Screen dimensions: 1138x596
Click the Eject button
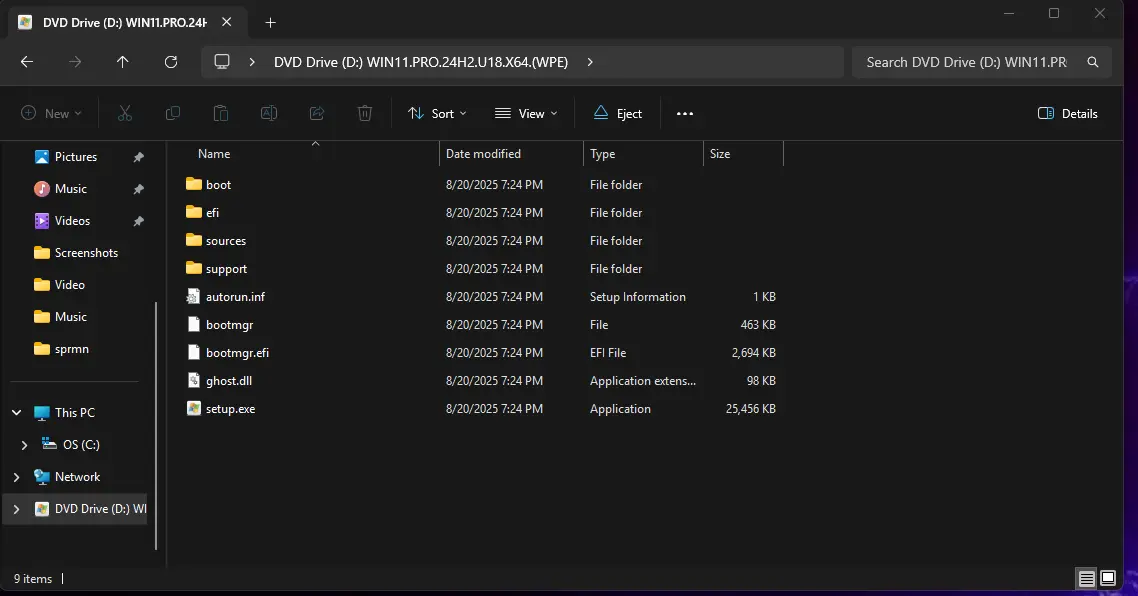pyautogui.click(x=618, y=113)
